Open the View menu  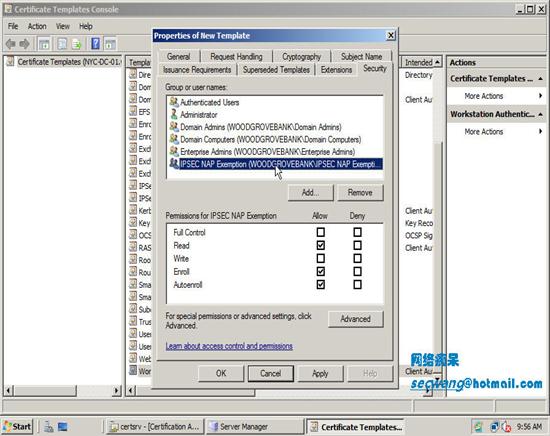[x=63, y=26]
